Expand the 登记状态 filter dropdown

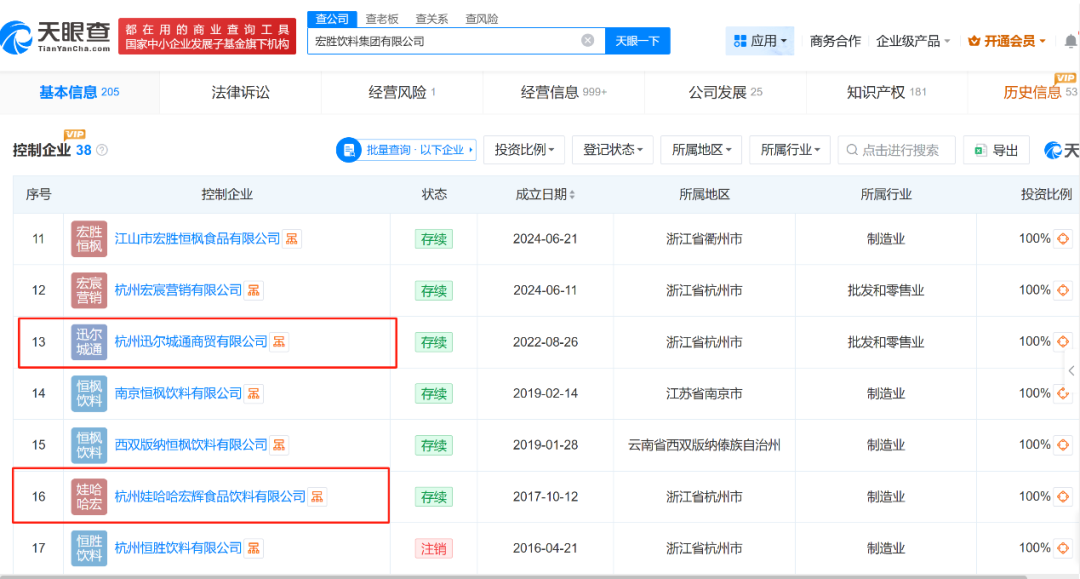pyautogui.click(x=614, y=150)
